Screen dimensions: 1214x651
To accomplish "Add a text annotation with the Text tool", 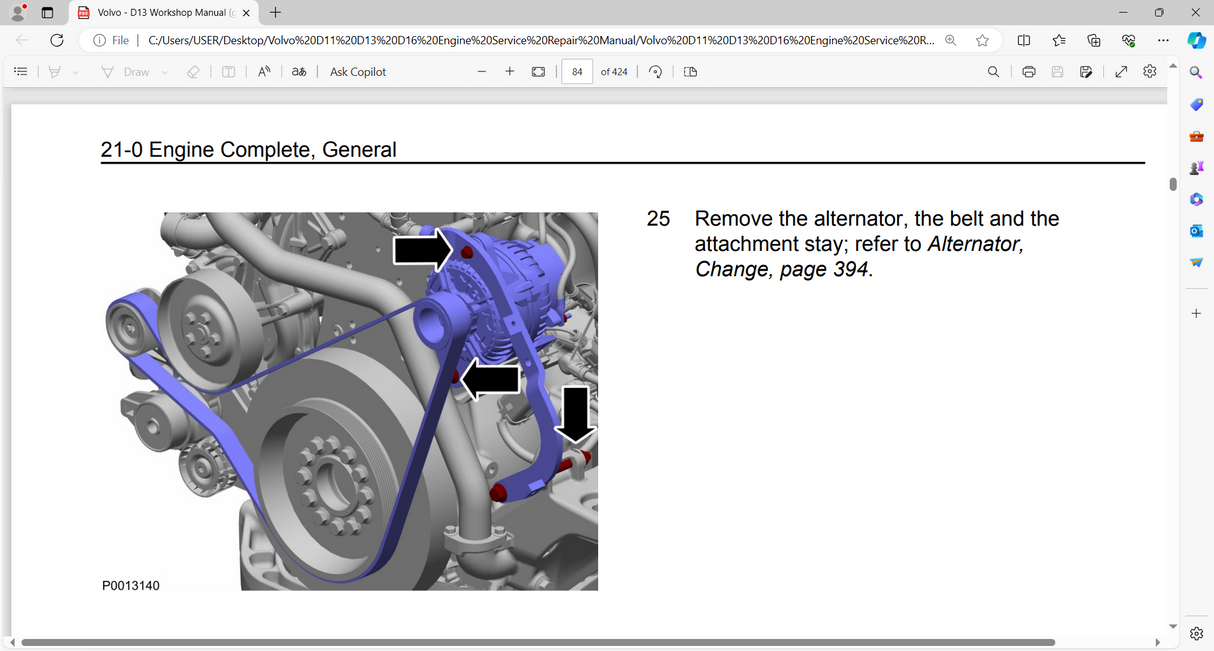I will 228,71.
